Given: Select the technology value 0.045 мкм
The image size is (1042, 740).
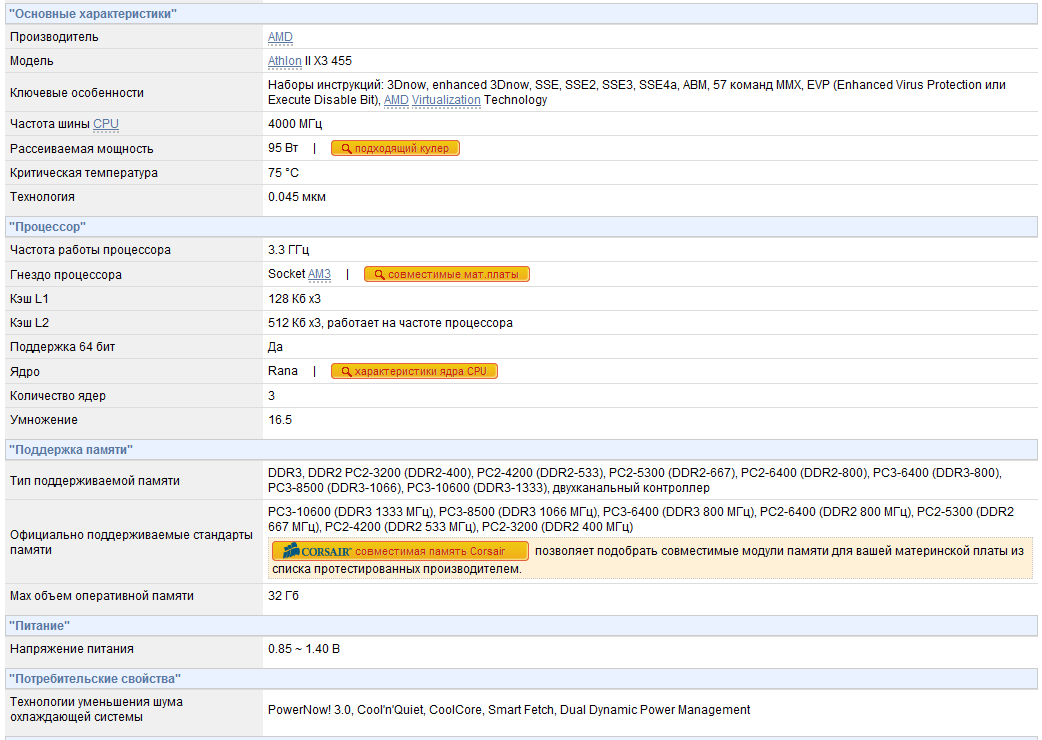Looking at the screenshot, I should [x=296, y=197].
